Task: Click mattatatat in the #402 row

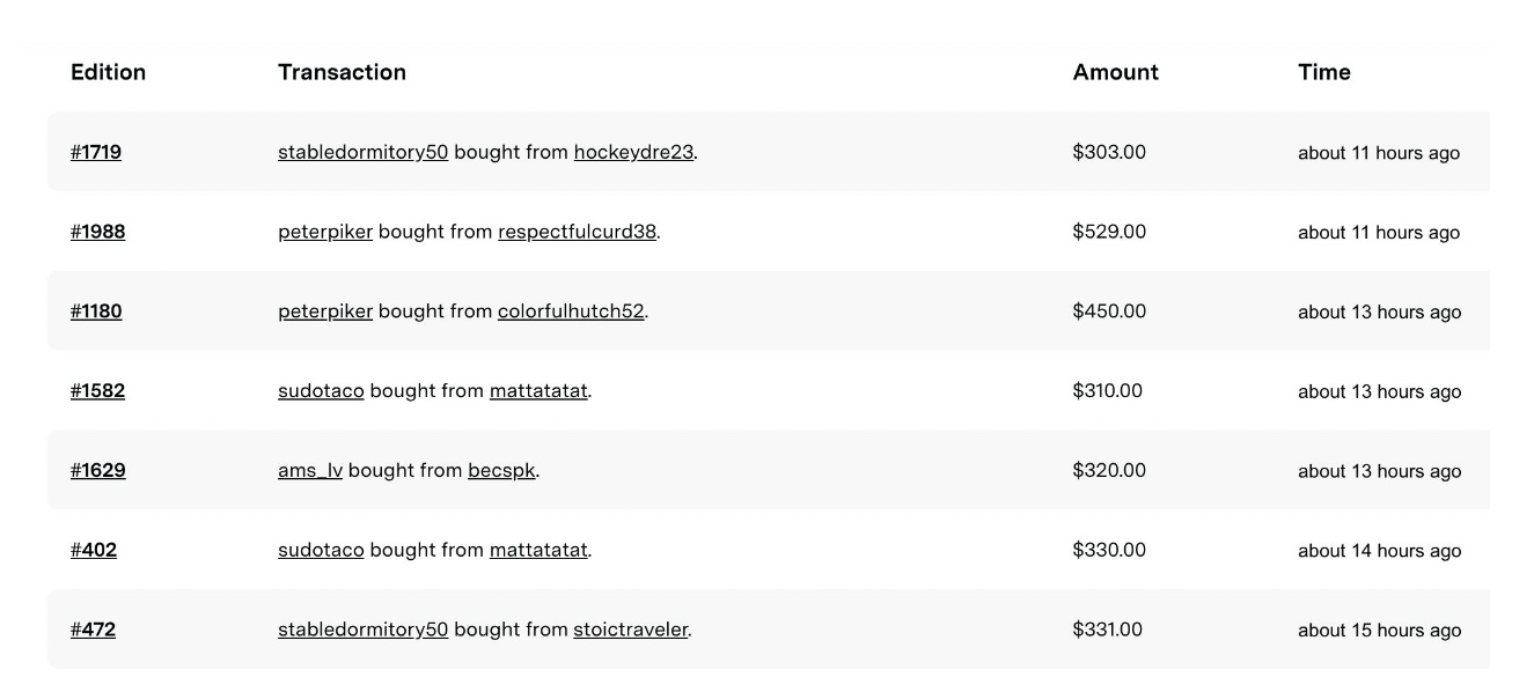Action: pyautogui.click(x=538, y=550)
